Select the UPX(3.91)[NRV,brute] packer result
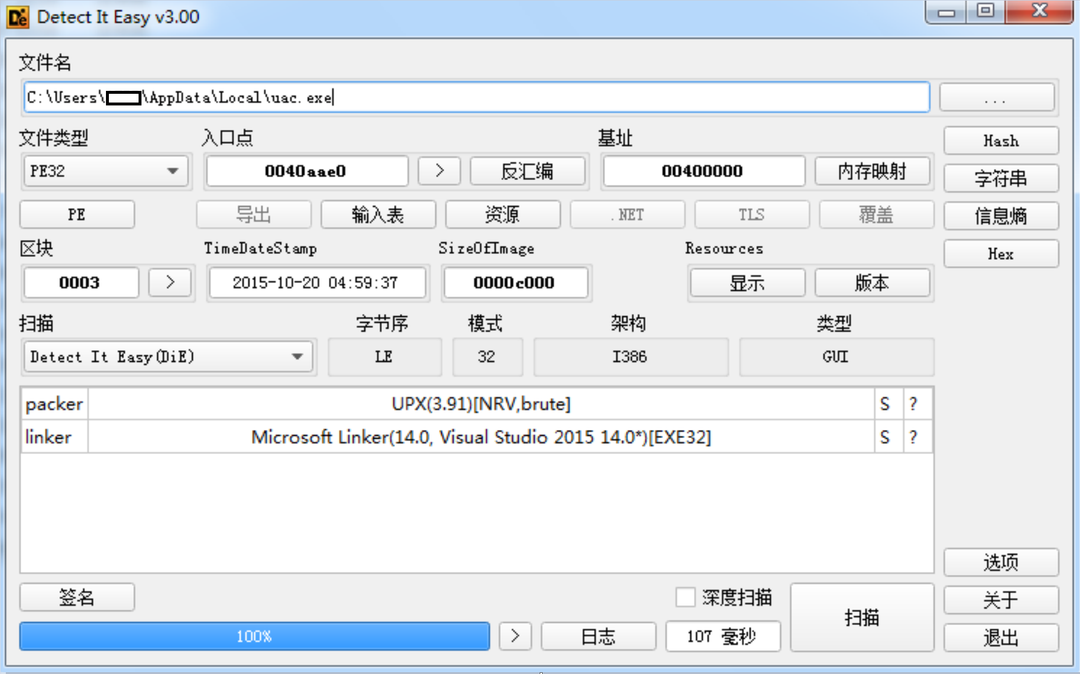Viewport: 1080px width, 674px height. [x=481, y=404]
